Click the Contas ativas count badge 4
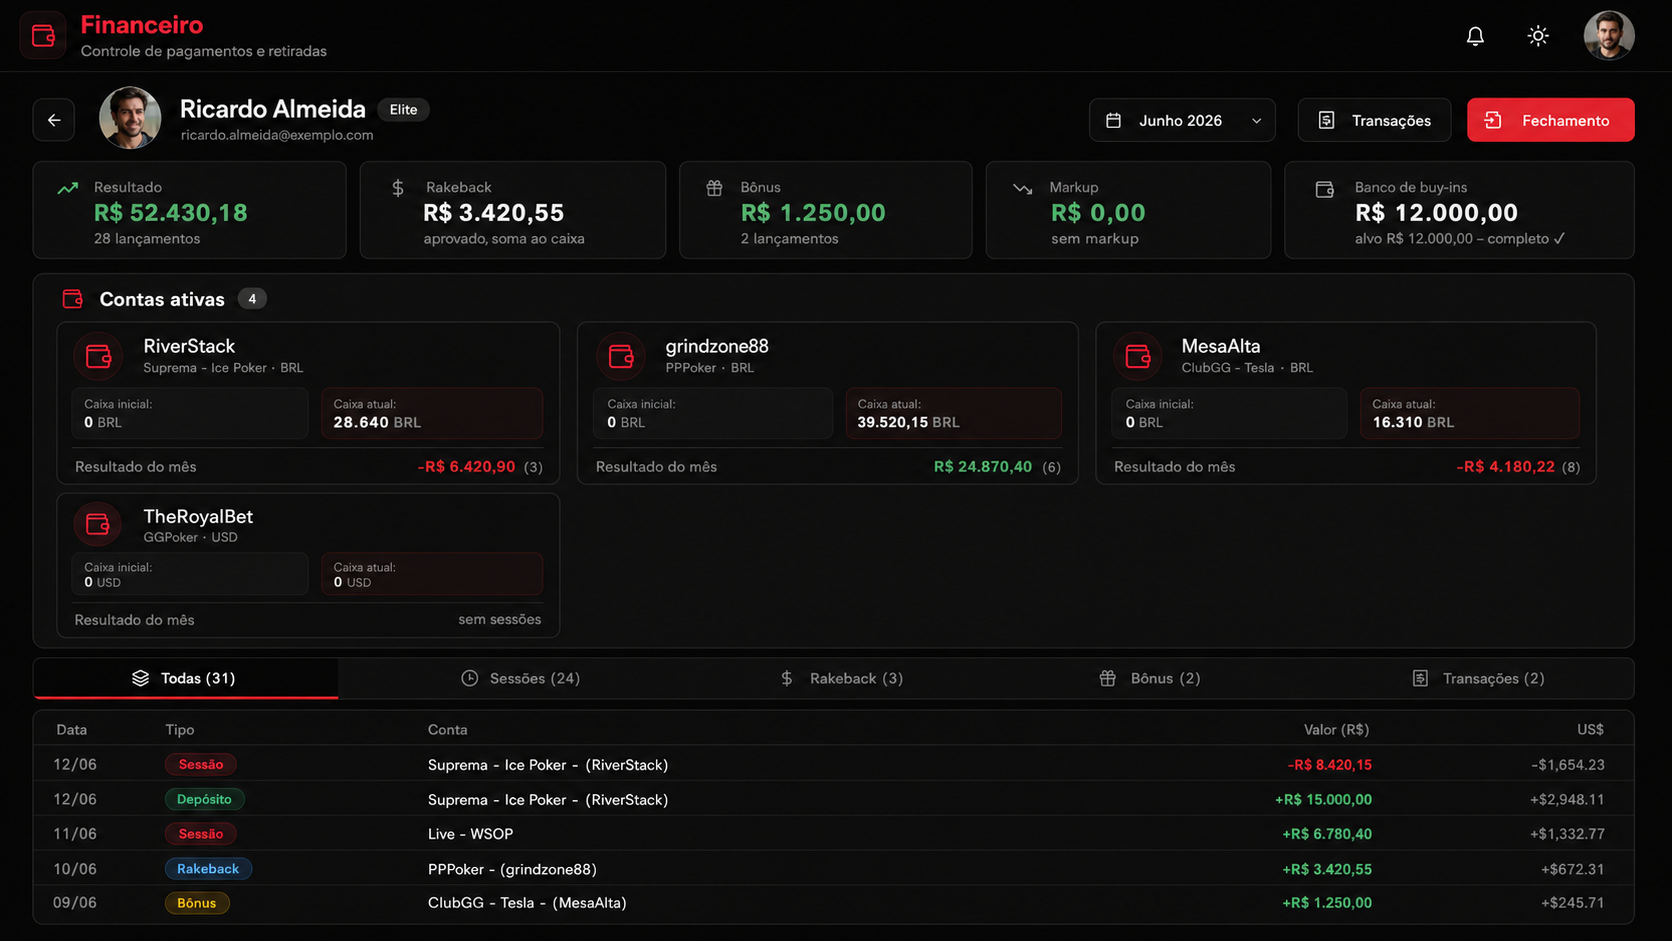 pyautogui.click(x=252, y=299)
